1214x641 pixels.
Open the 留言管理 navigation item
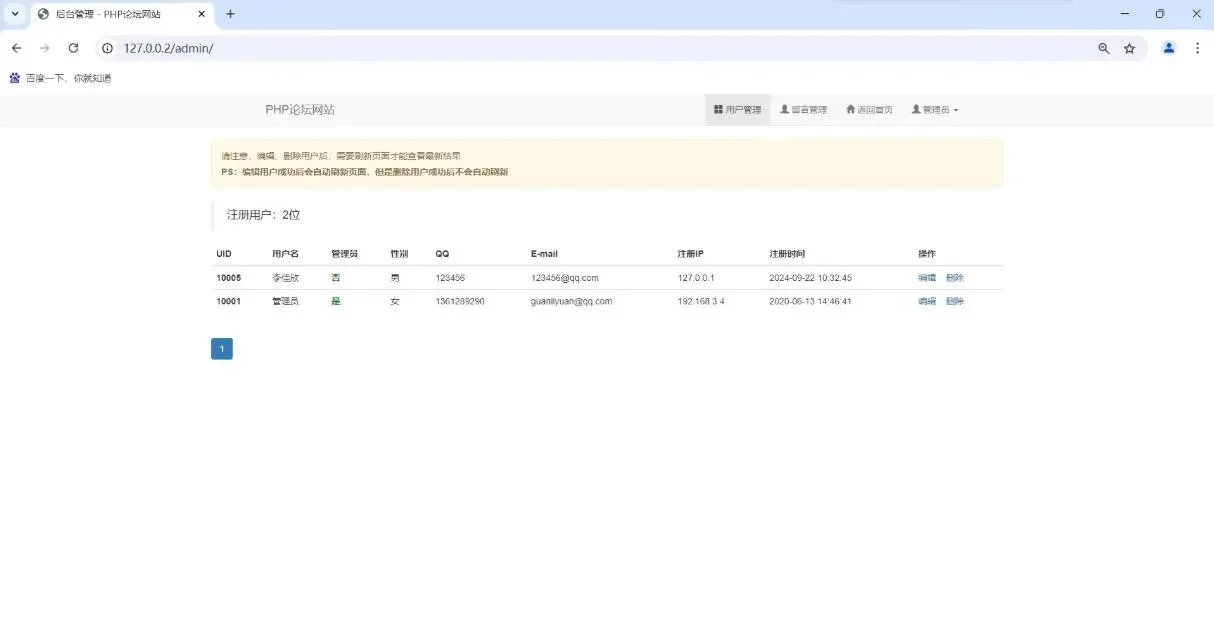pos(804,110)
